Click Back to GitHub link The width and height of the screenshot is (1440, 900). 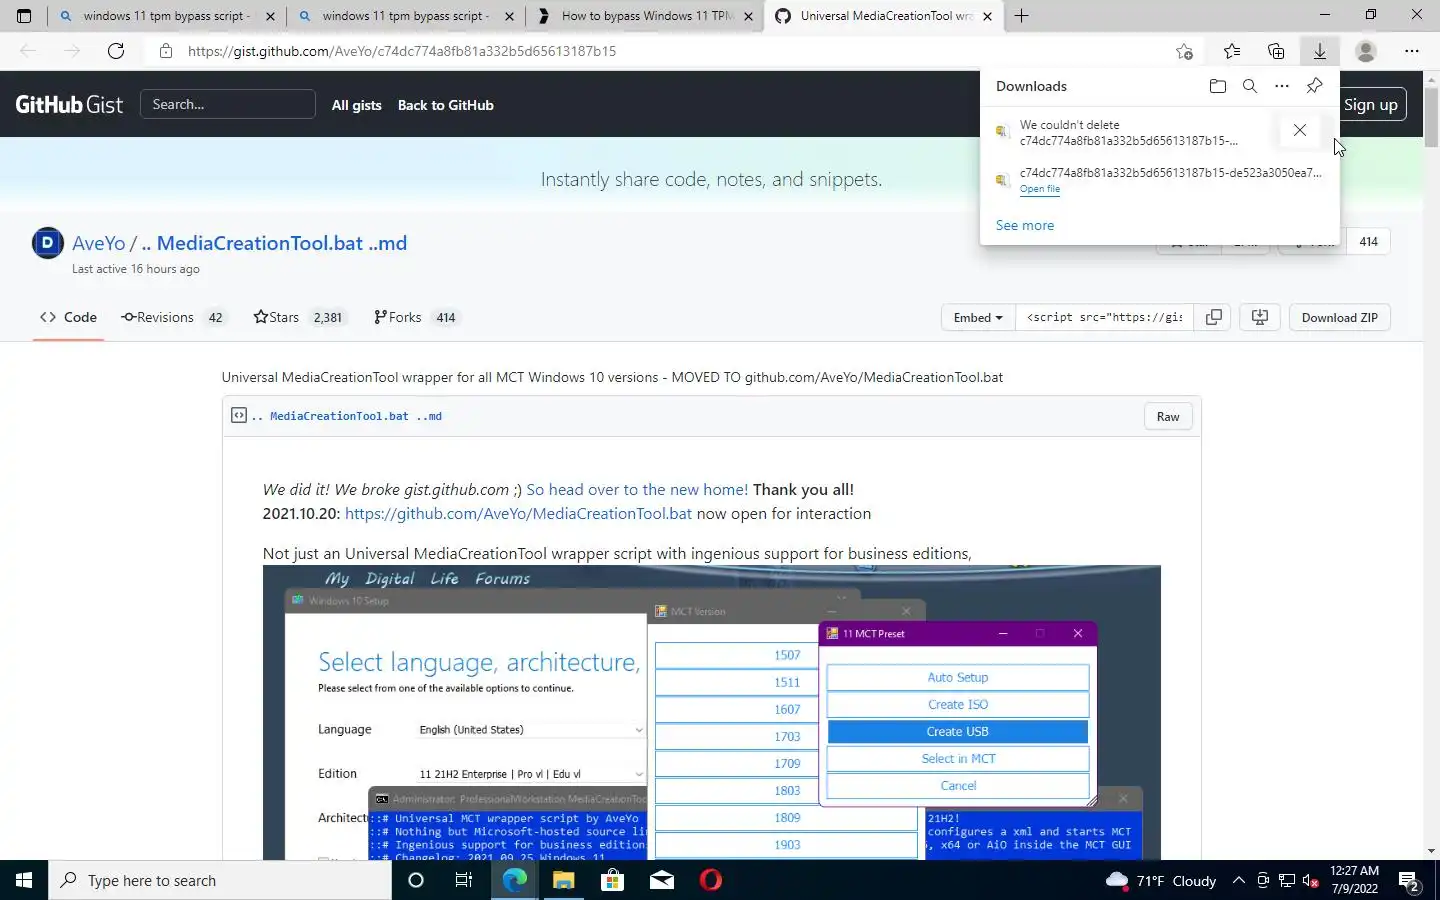pyautogui.click(x=446, y=105)
